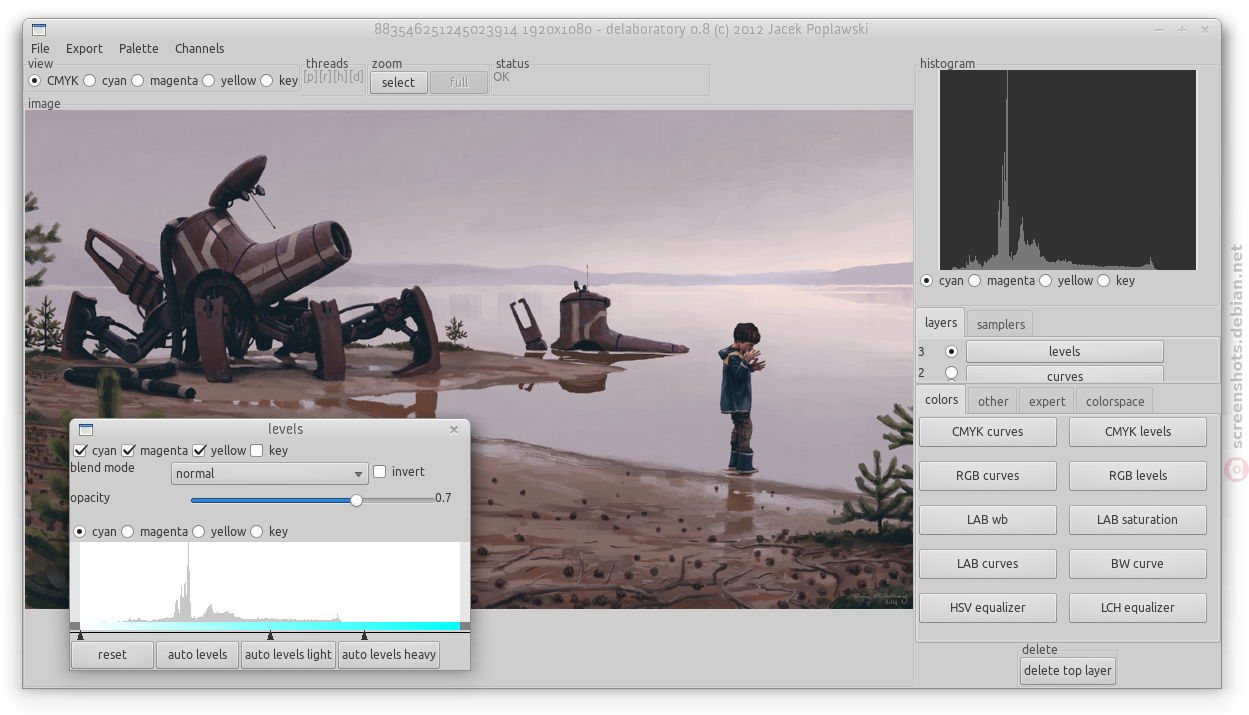
Task: Add a LAB wb layer
Action: (987, 520)
